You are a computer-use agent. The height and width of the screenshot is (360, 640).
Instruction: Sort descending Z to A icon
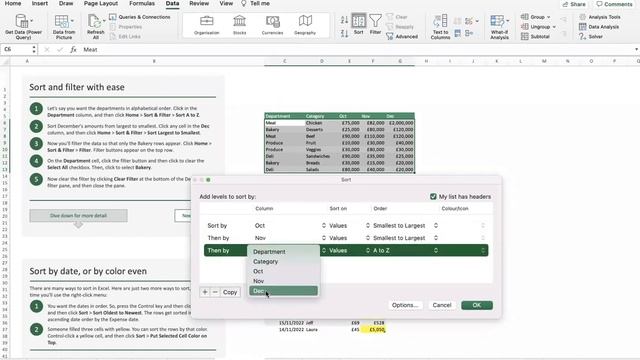coord(344,33)
